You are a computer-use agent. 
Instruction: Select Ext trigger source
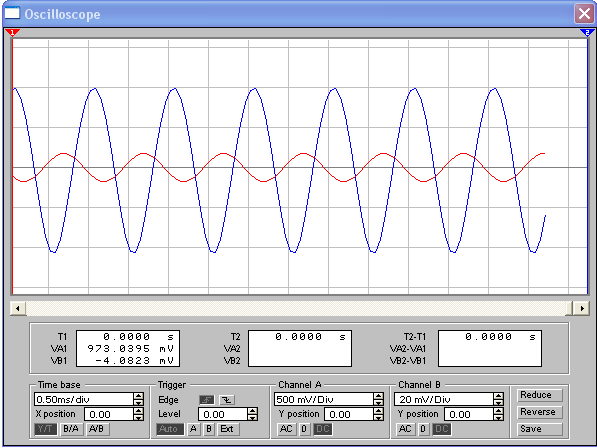click(227, 429)
